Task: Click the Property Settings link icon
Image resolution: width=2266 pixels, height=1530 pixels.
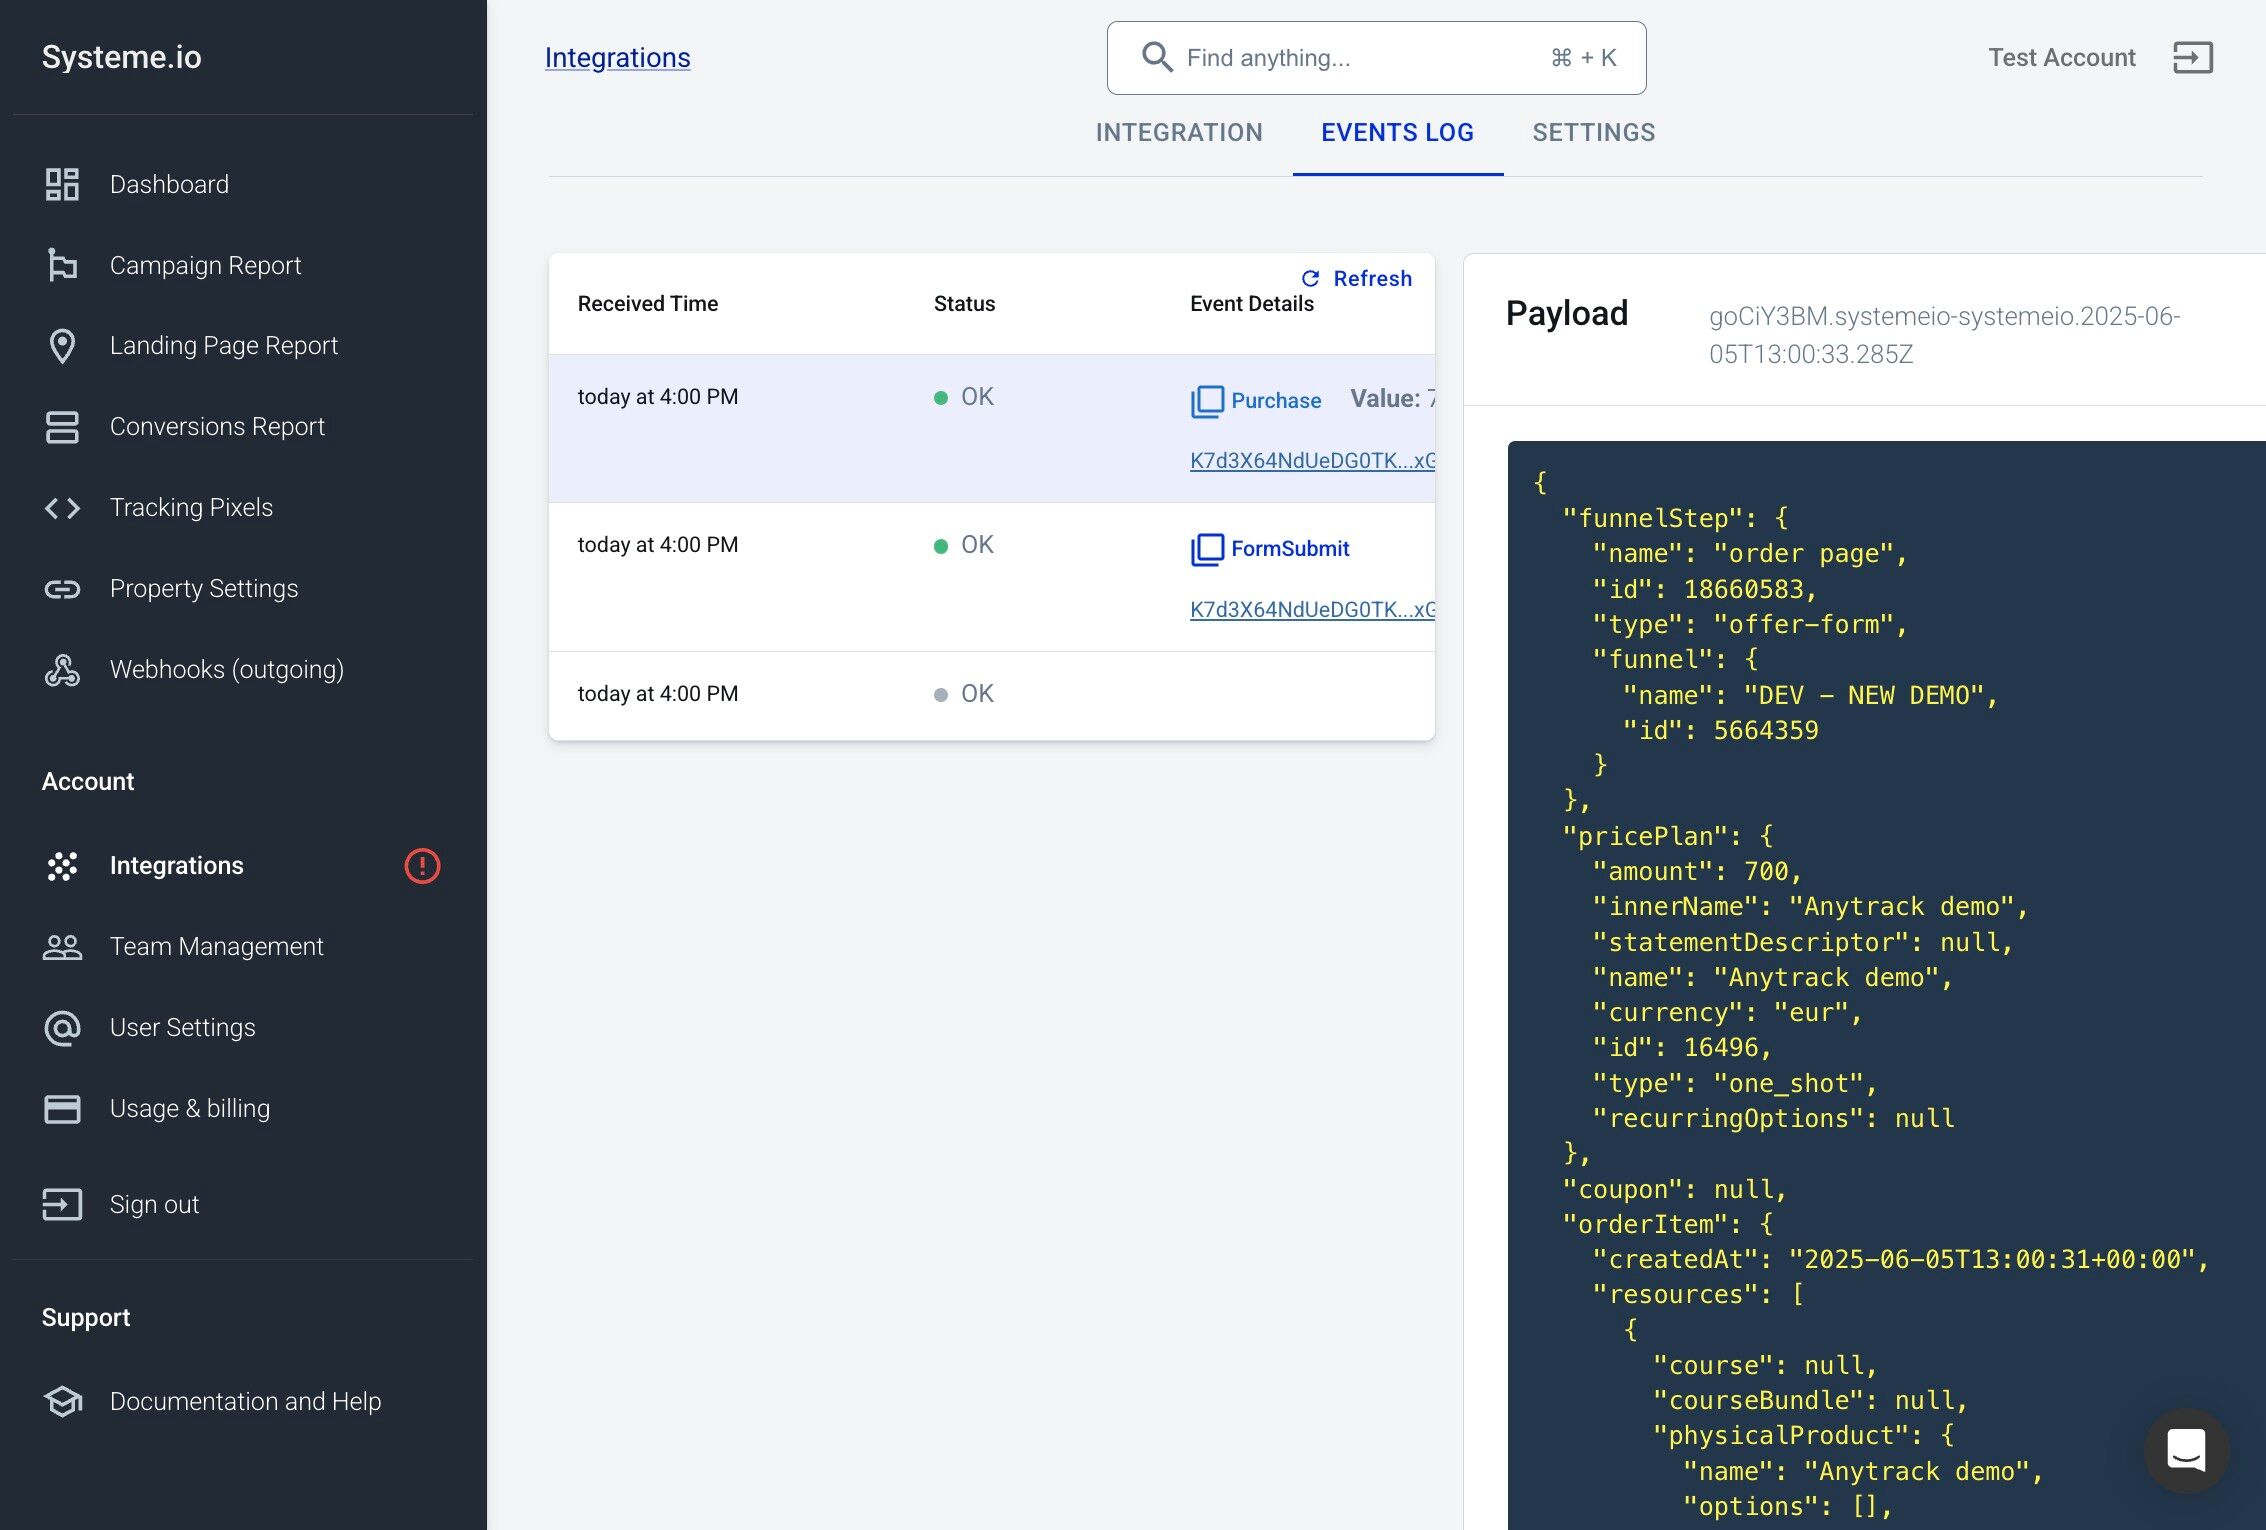Action: [x=62, y=588]
